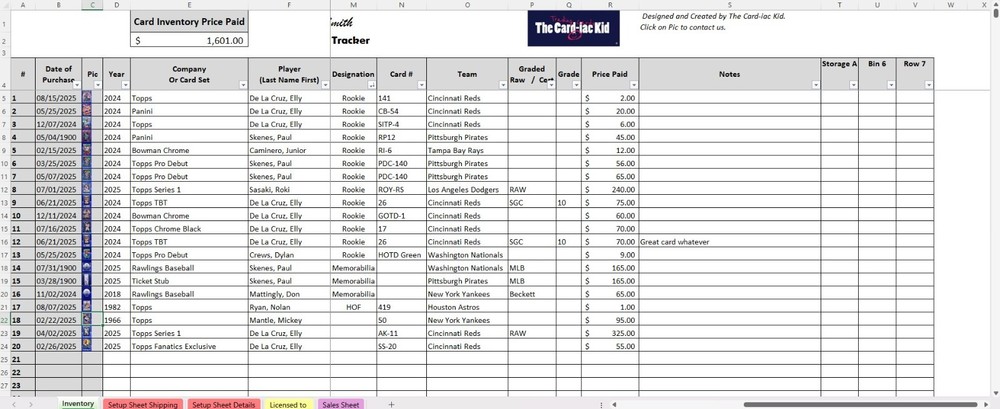Open Row 7 column filter dropdown

coord(929,85)
